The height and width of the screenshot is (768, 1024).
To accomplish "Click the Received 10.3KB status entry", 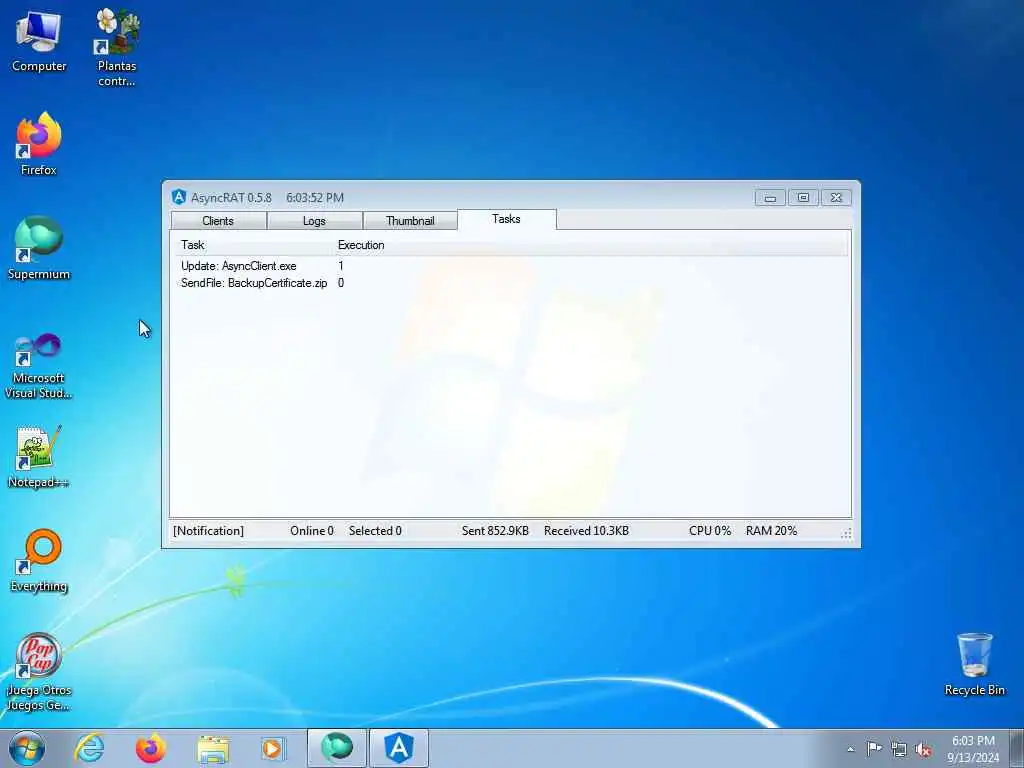I will 586,531.
